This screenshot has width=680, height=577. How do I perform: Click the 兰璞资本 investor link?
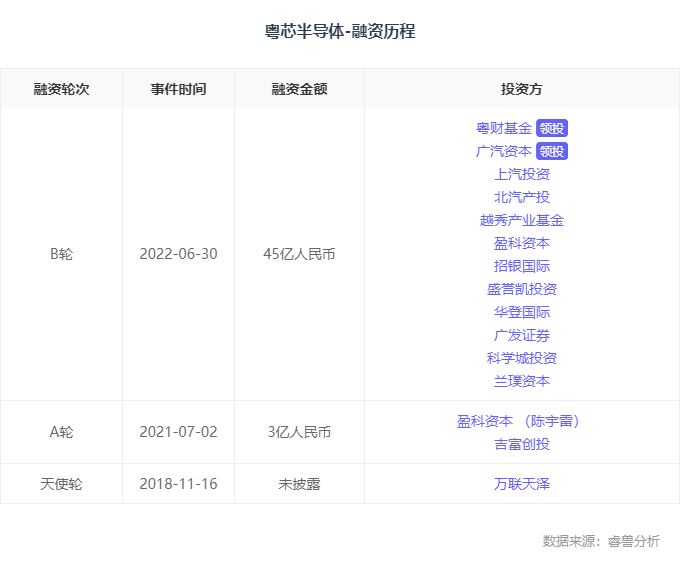pos(522,381)
